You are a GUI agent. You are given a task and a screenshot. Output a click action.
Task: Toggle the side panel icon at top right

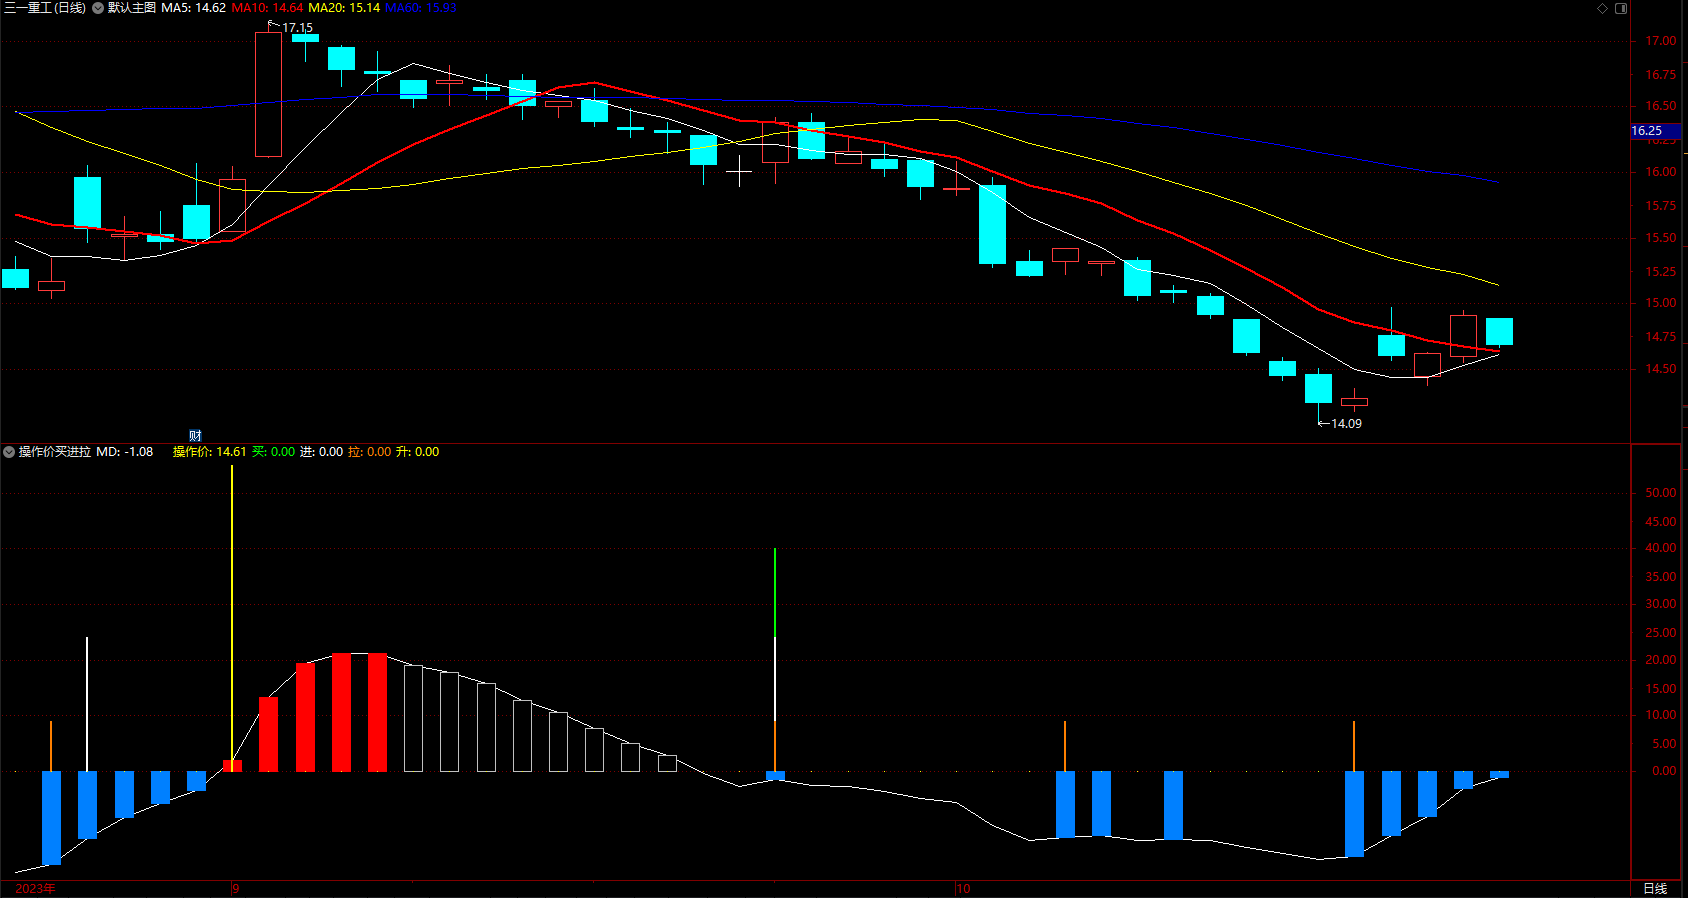1621,8
